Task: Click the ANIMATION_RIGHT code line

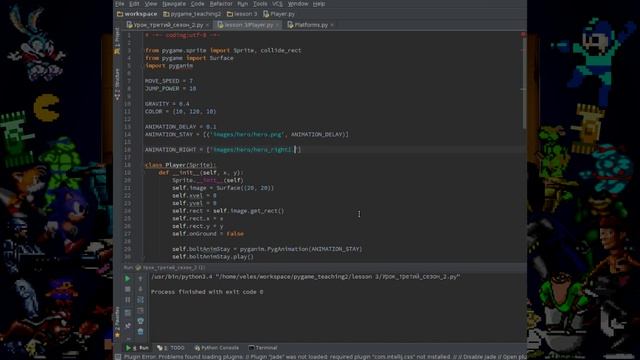Action: (x=222, y=150)
